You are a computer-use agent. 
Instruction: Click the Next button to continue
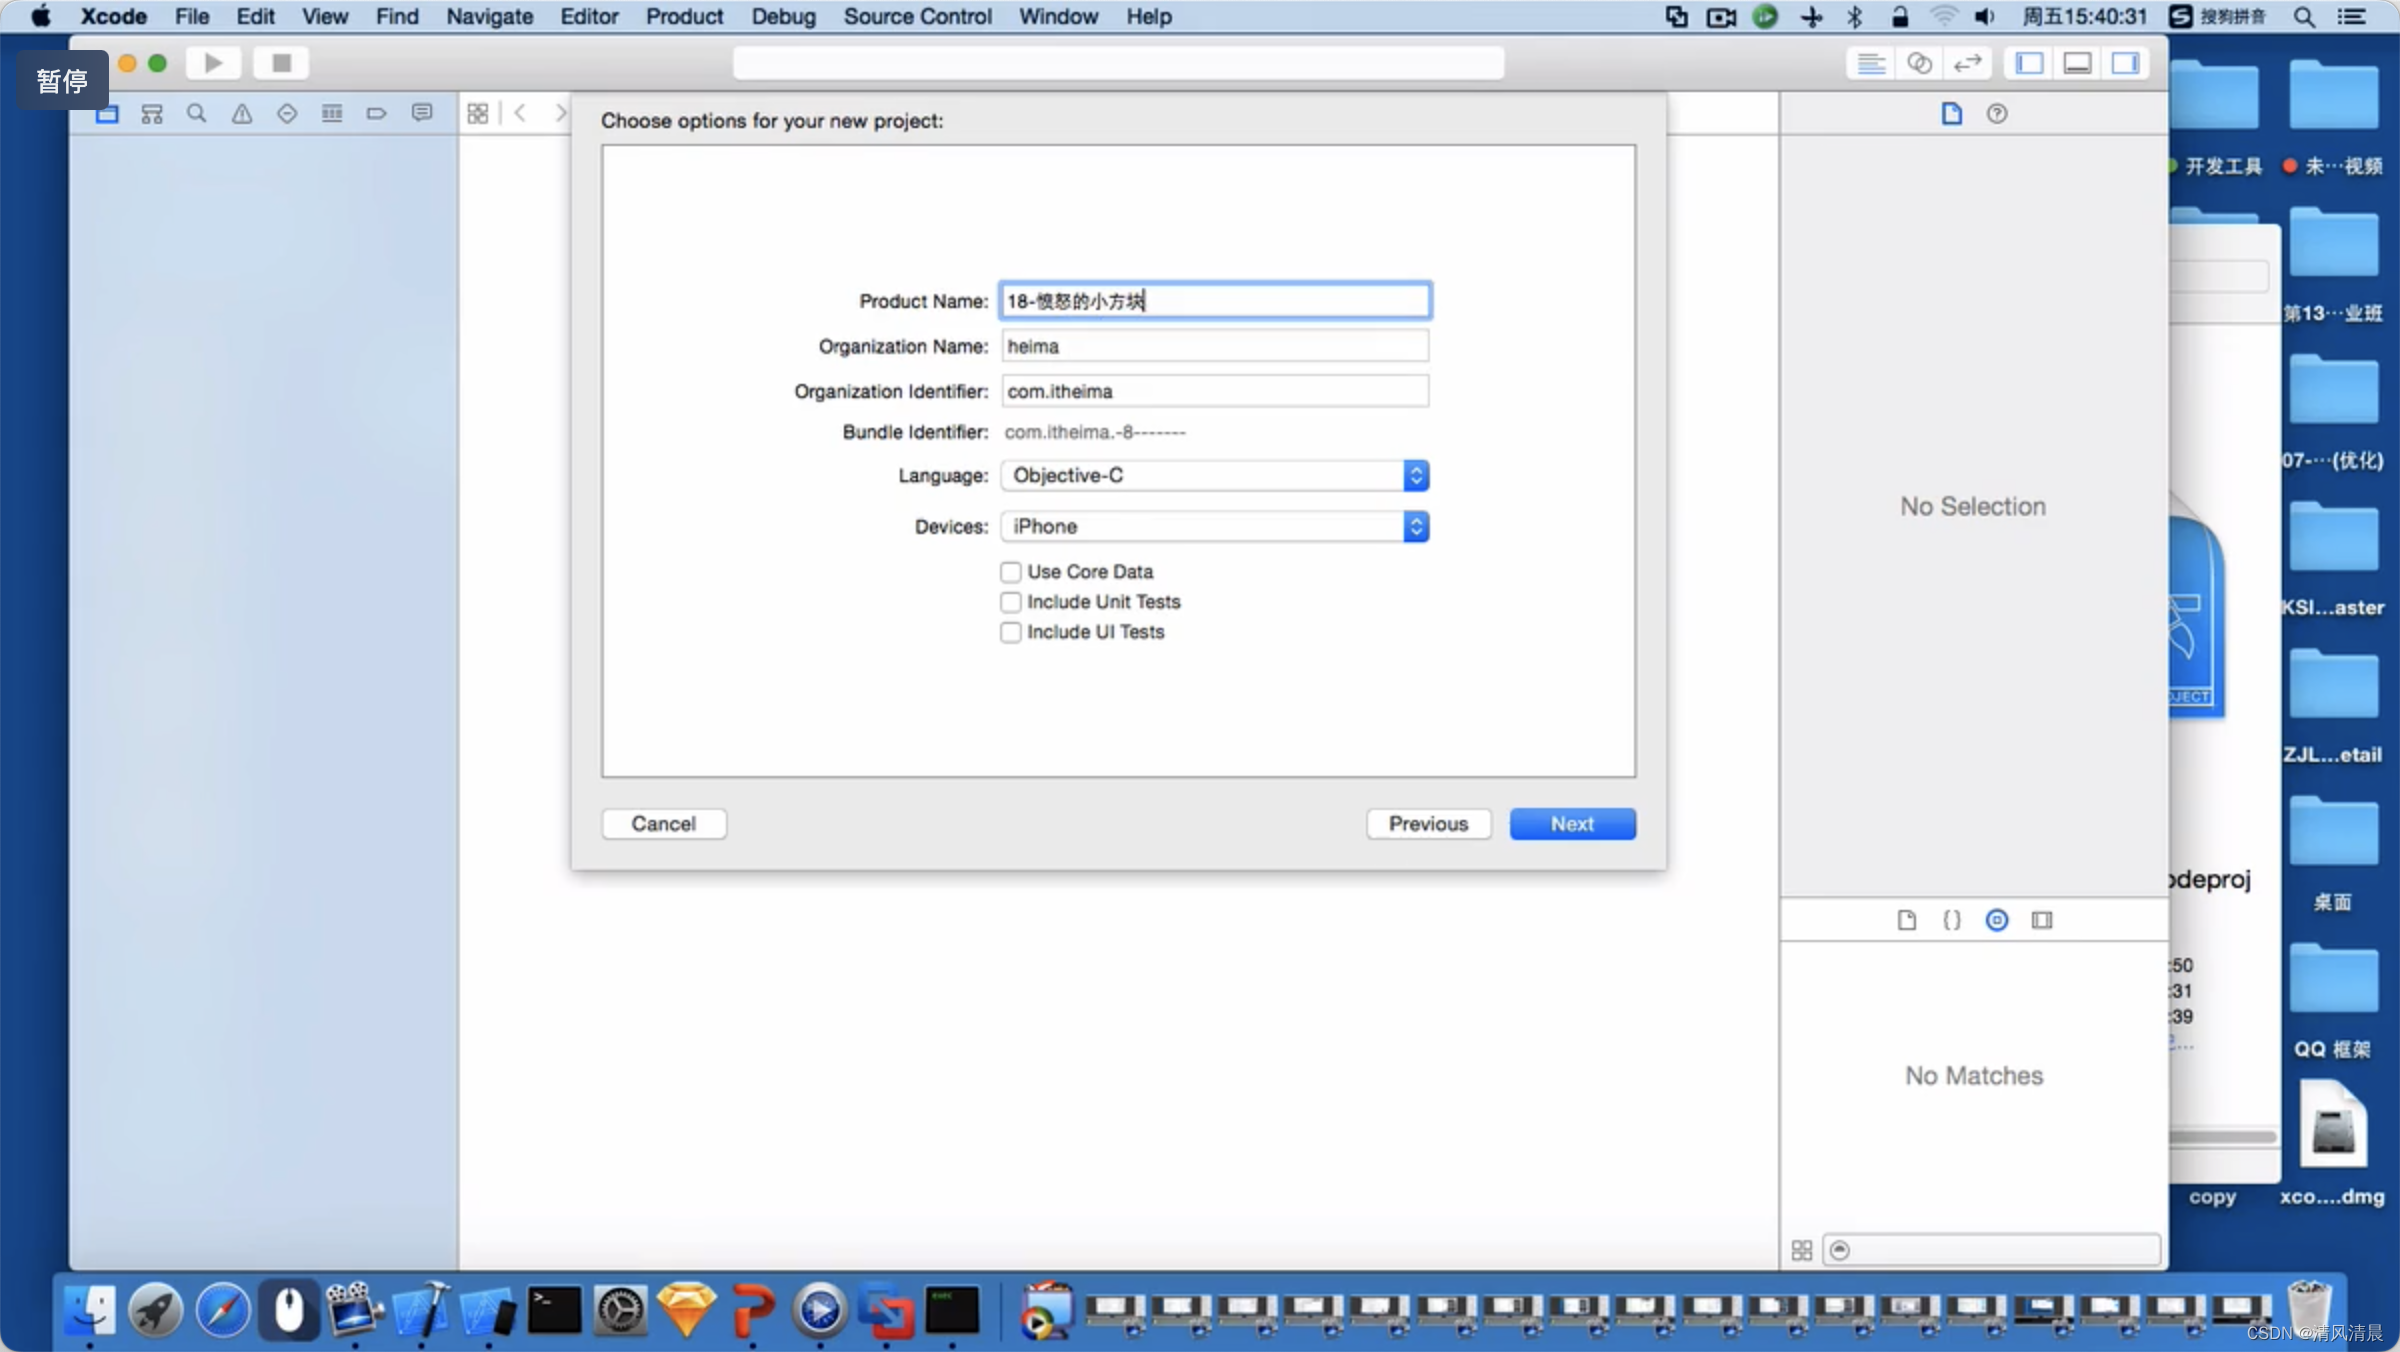tap(1571, 823)
